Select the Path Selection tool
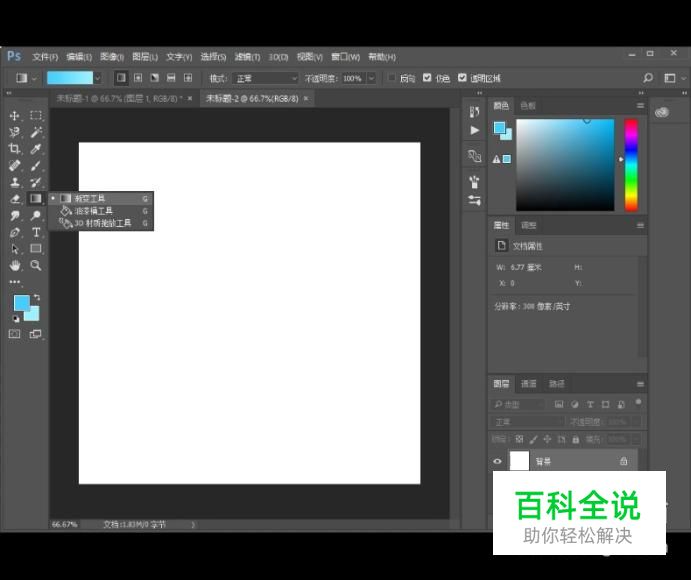 click(x=14, y=249)
